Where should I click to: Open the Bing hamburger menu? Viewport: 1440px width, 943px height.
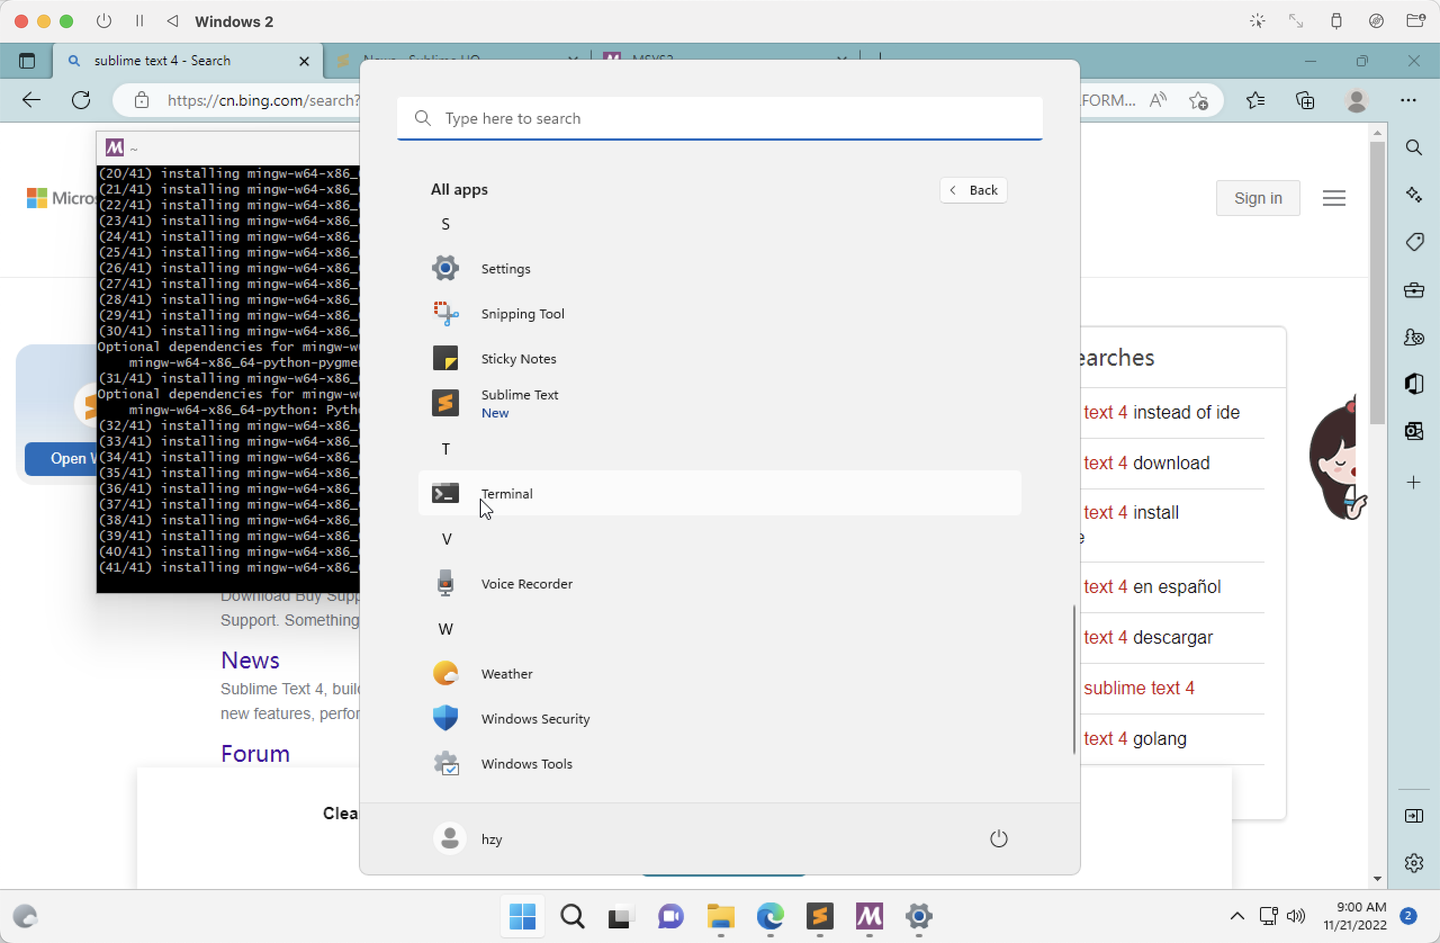click(1334, 197)
